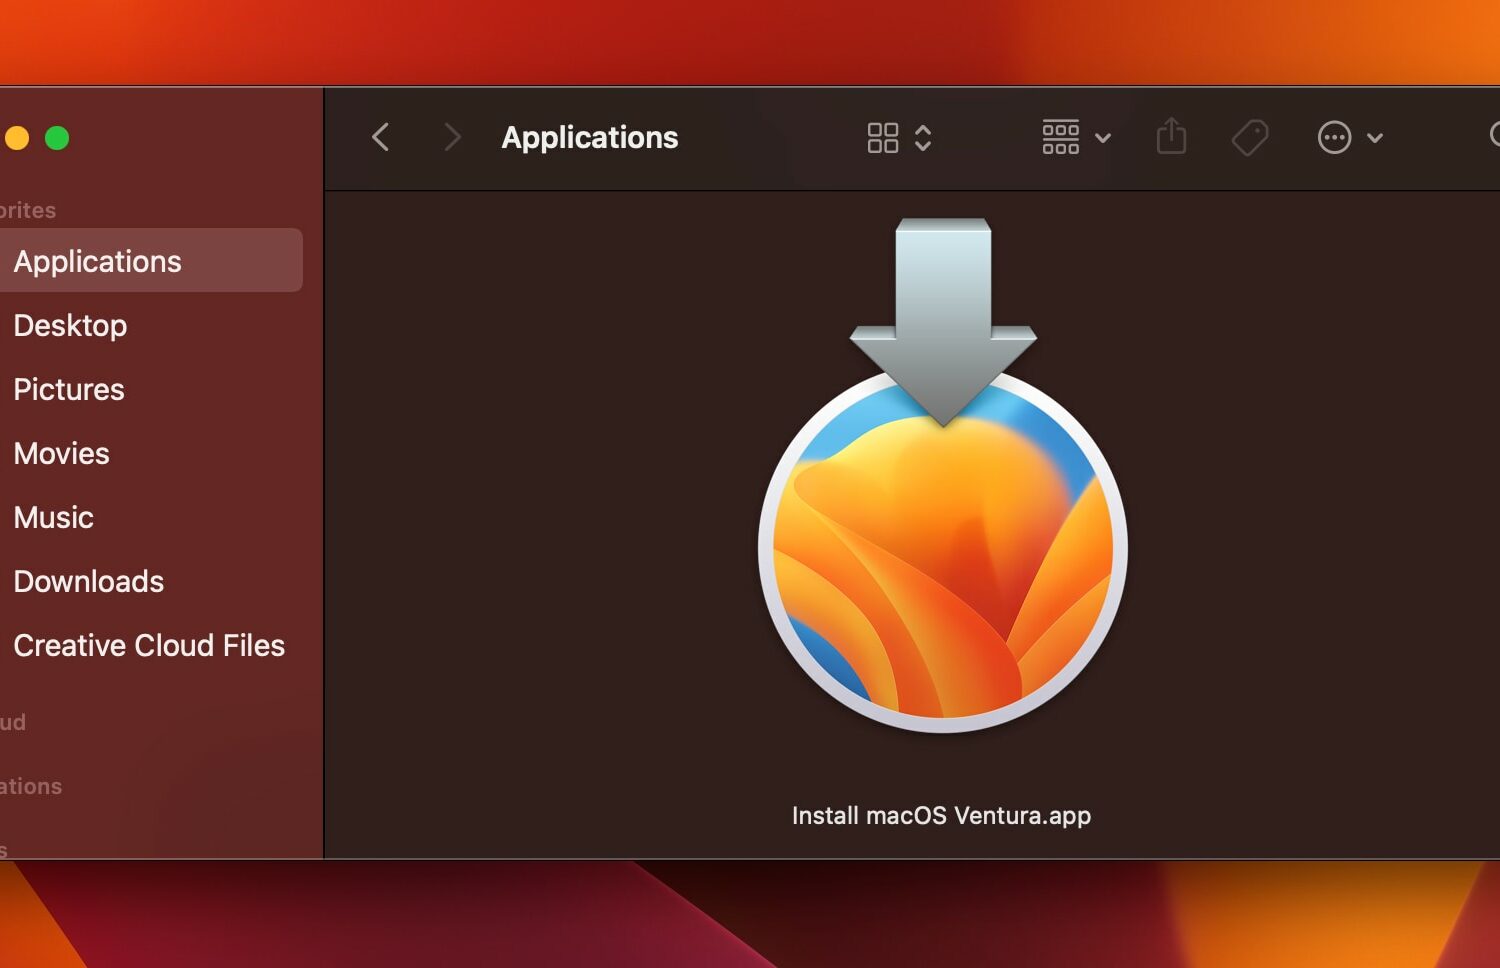Click the Share toolbar icon
This screenshot has height=968, width=1500.
point(1171,136)
